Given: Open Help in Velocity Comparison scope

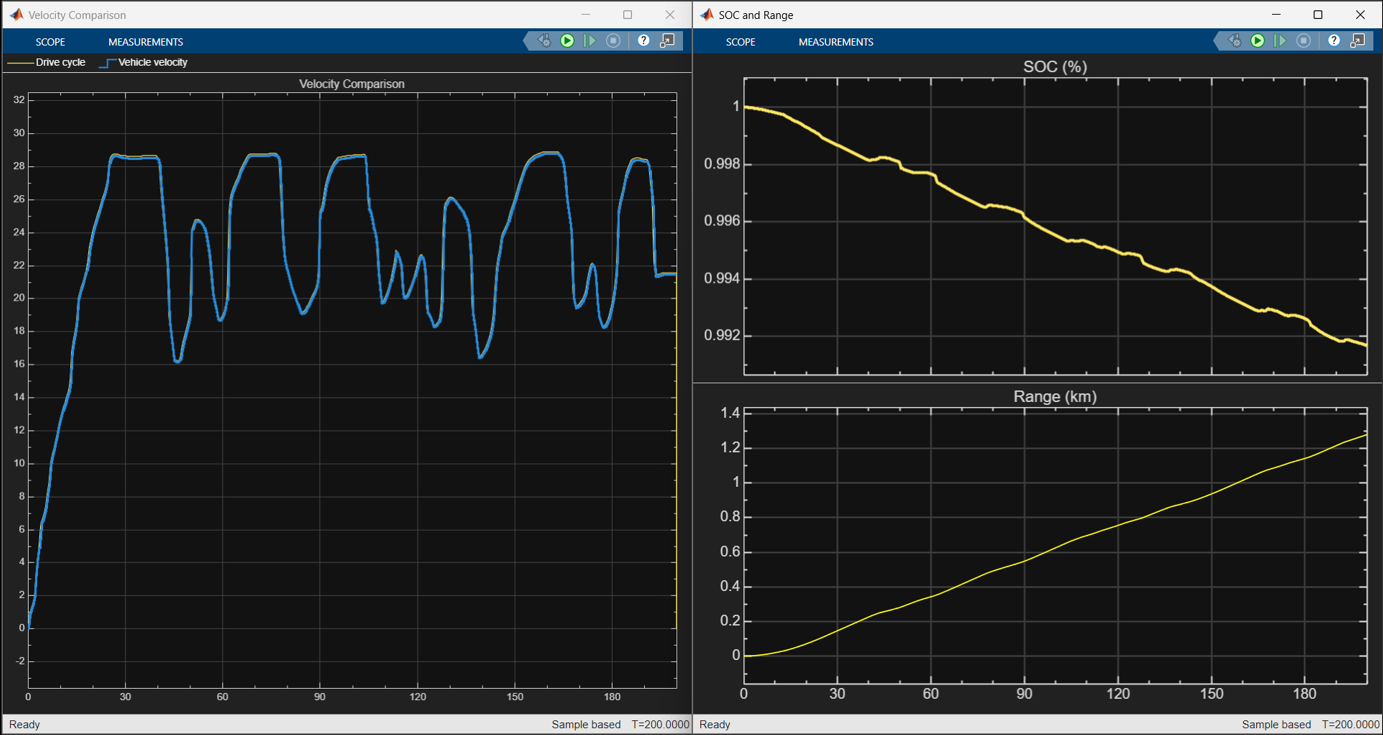Looking at the screenshot, I should click(x=643, y=41).
